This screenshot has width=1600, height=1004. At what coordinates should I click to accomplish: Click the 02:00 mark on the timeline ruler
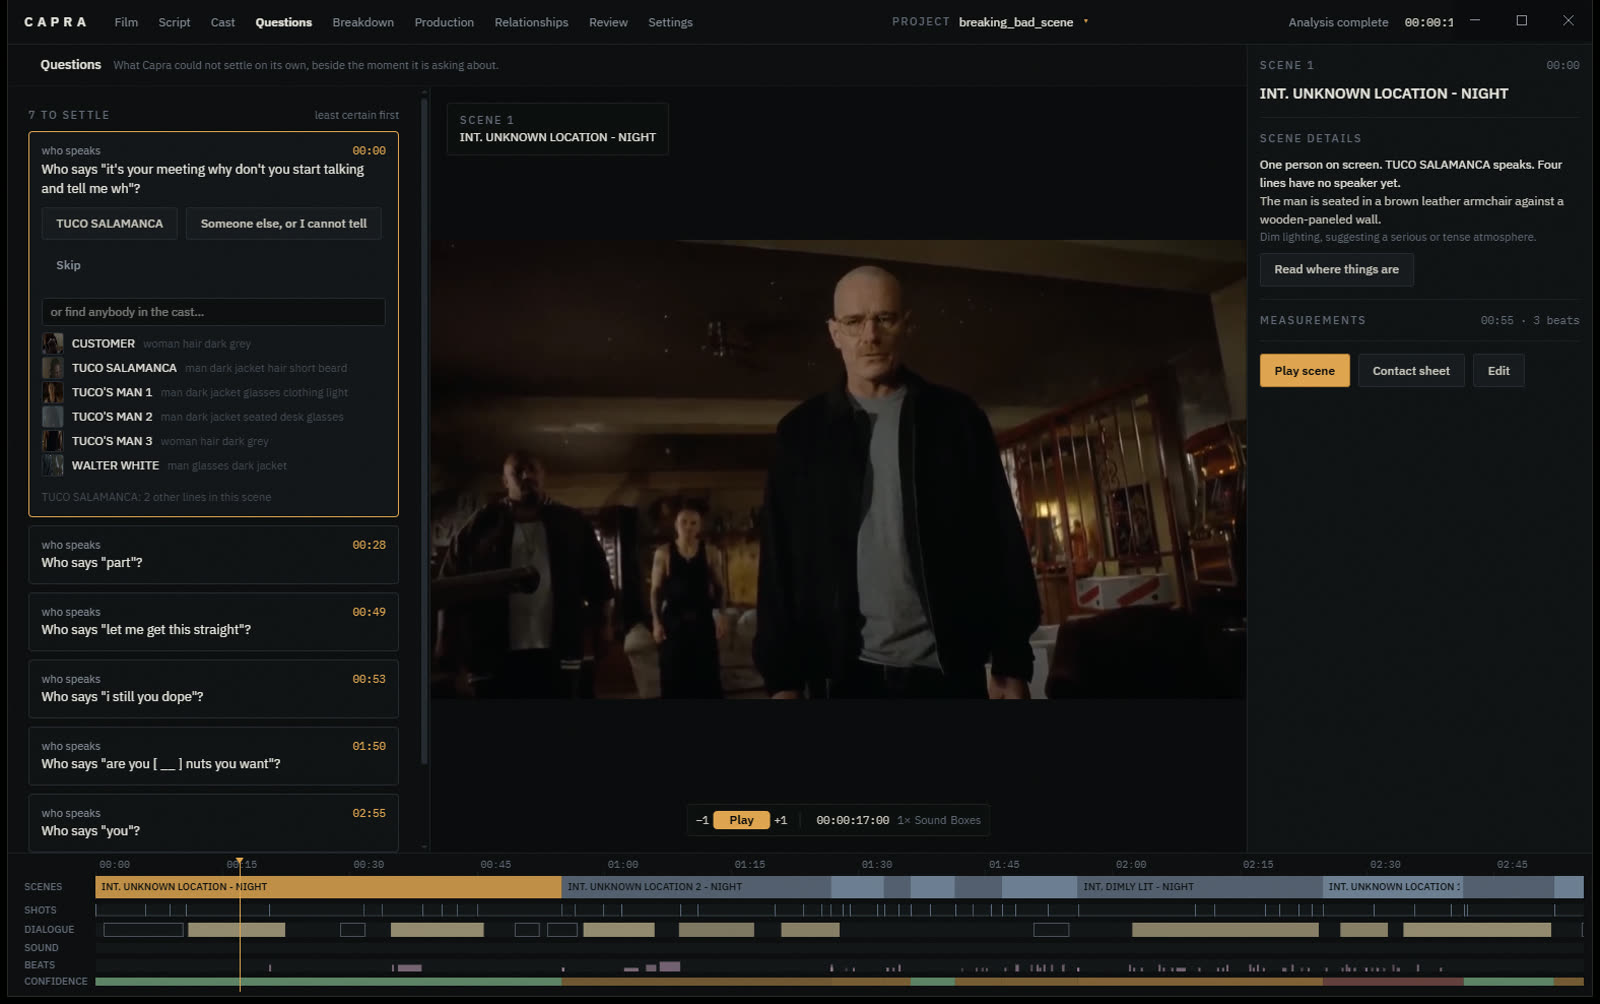[1131, 864]
